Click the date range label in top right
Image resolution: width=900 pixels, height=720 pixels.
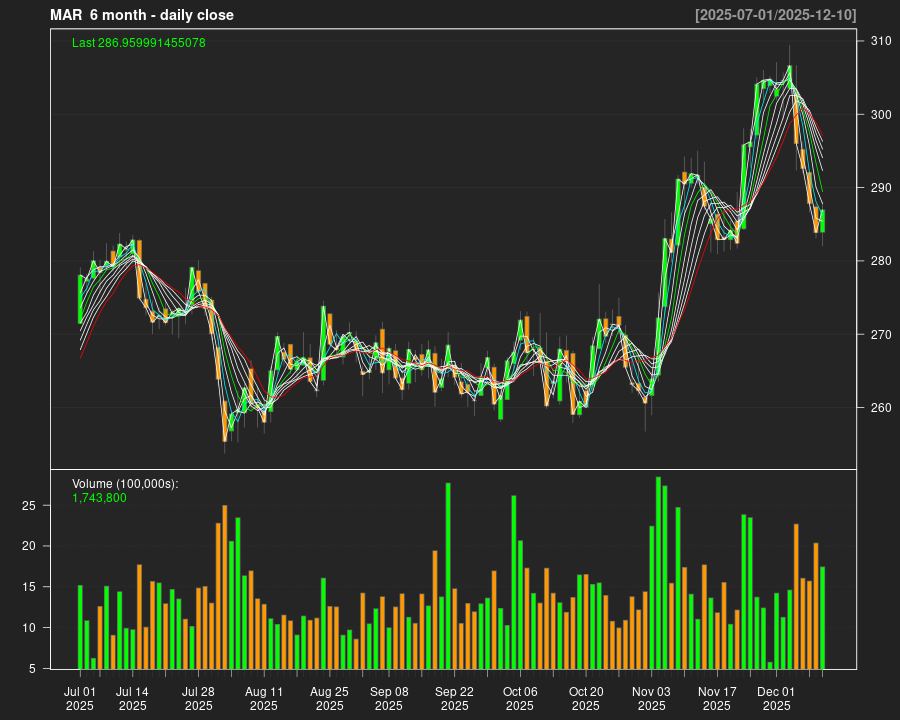pyautogui.click(x=775, y=15)
